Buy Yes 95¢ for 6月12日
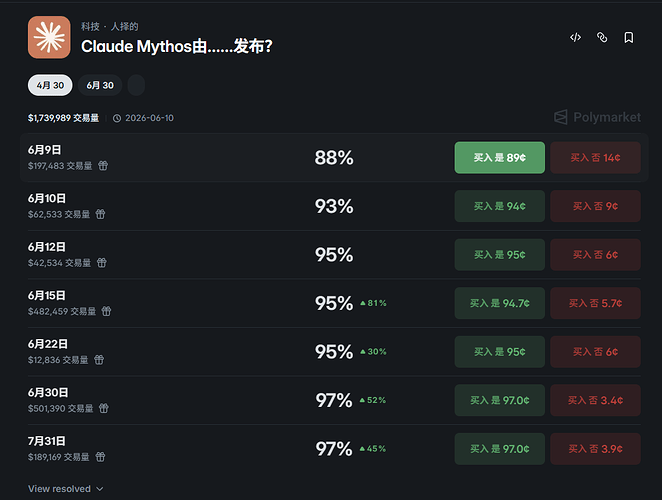The image size is (662, 500). [x=499, y=255]
